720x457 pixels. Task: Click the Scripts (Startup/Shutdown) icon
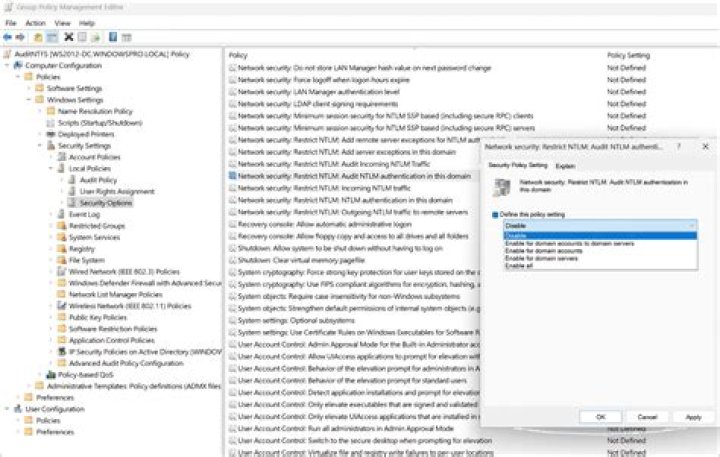coord(51,123)
